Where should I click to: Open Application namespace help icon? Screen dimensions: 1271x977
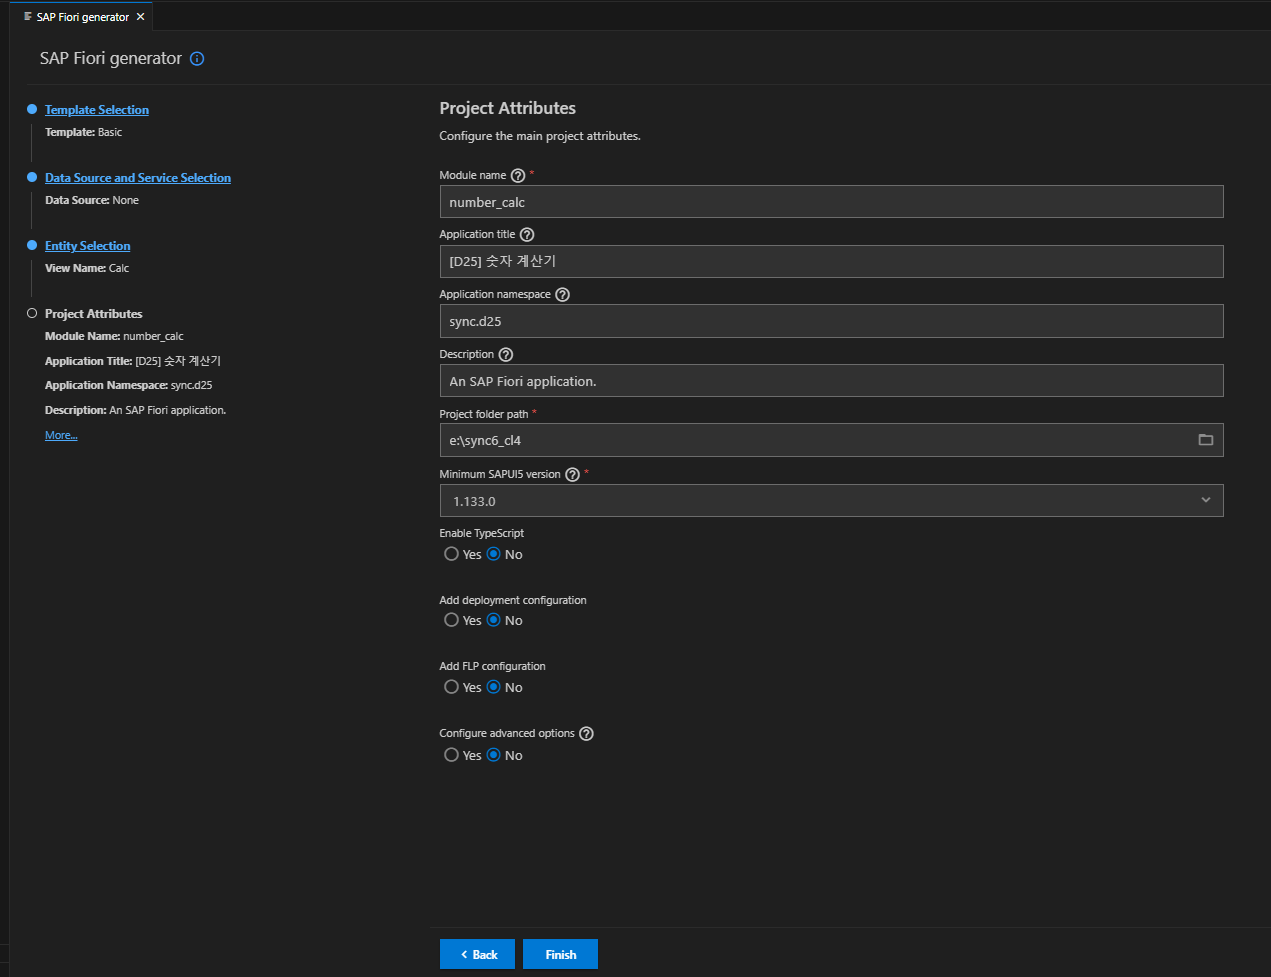pos(562,295)
